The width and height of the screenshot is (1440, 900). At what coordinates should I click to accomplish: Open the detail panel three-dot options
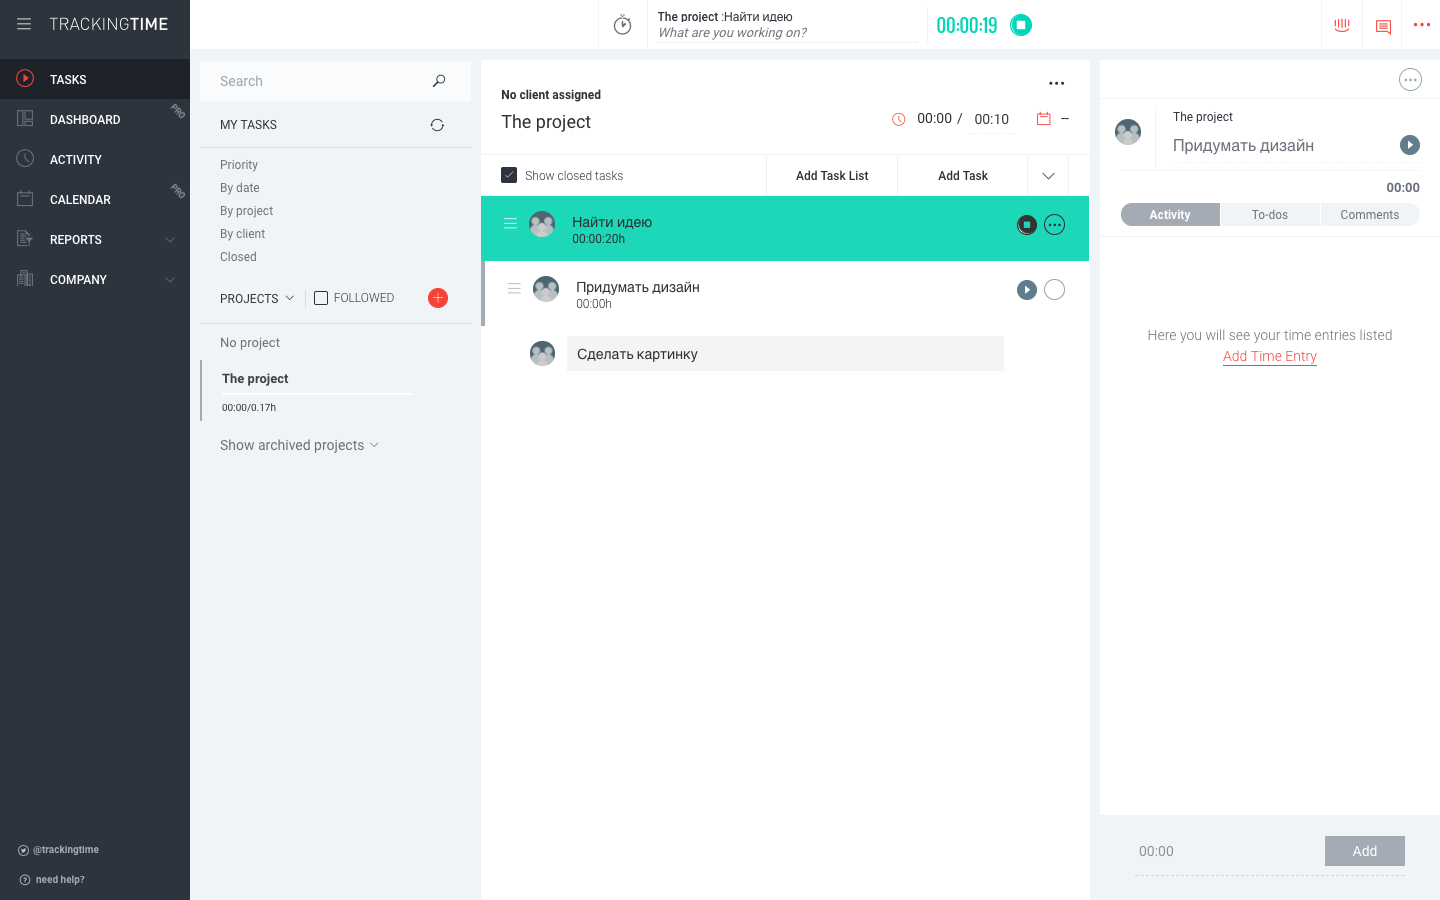(1410, 80)
